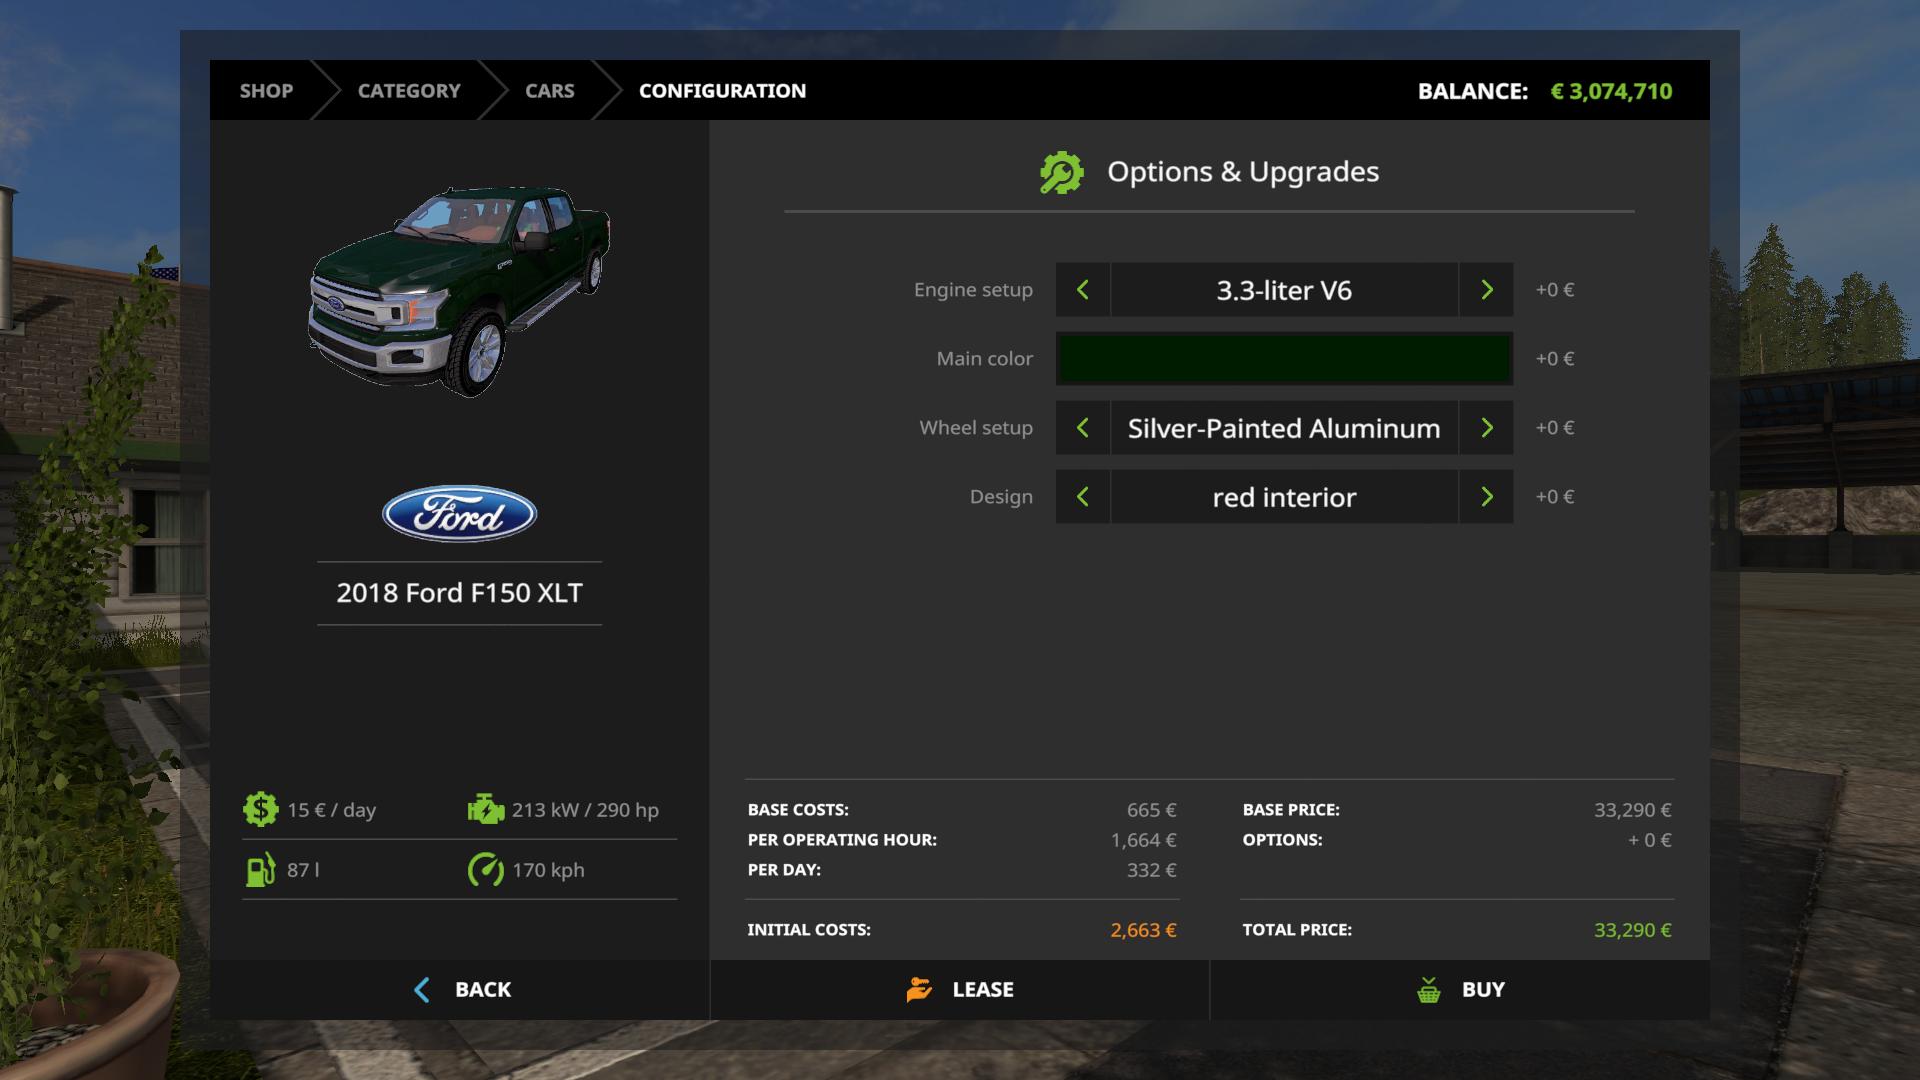Image resolution: width=1920 pixels, height=1080 pixels.
Task: Go to Category breadcrumb
Action: click(x=409, y=91)
